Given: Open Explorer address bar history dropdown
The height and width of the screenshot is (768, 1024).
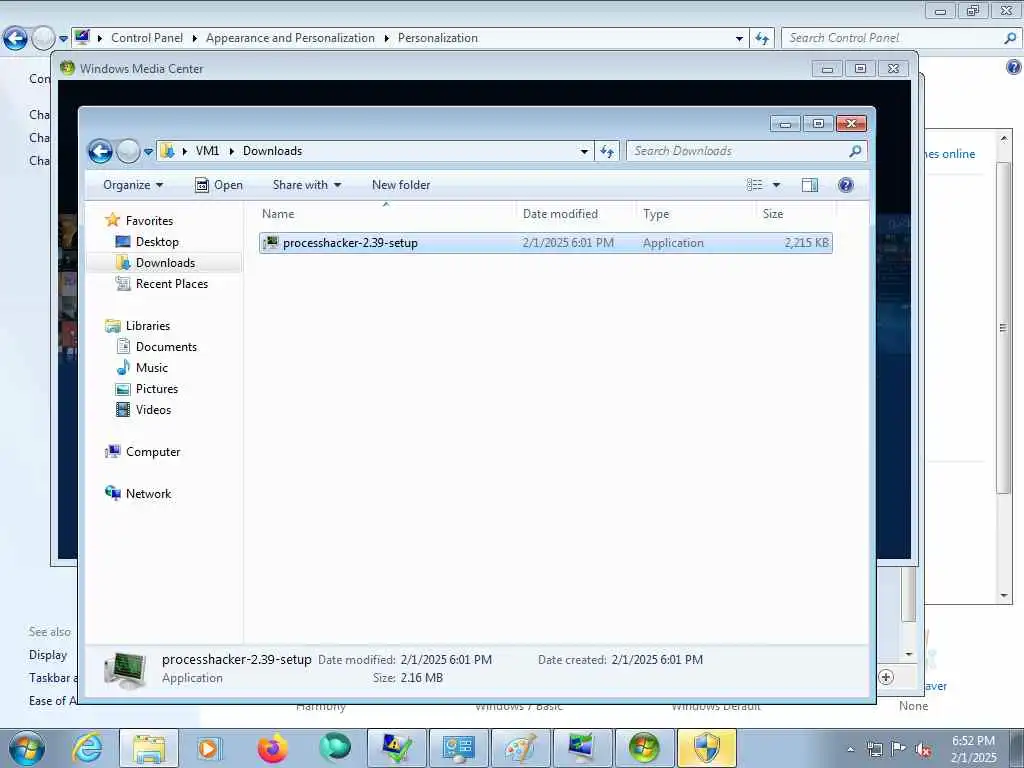Looking at the screenshot, I should click(x=584, y=152).
